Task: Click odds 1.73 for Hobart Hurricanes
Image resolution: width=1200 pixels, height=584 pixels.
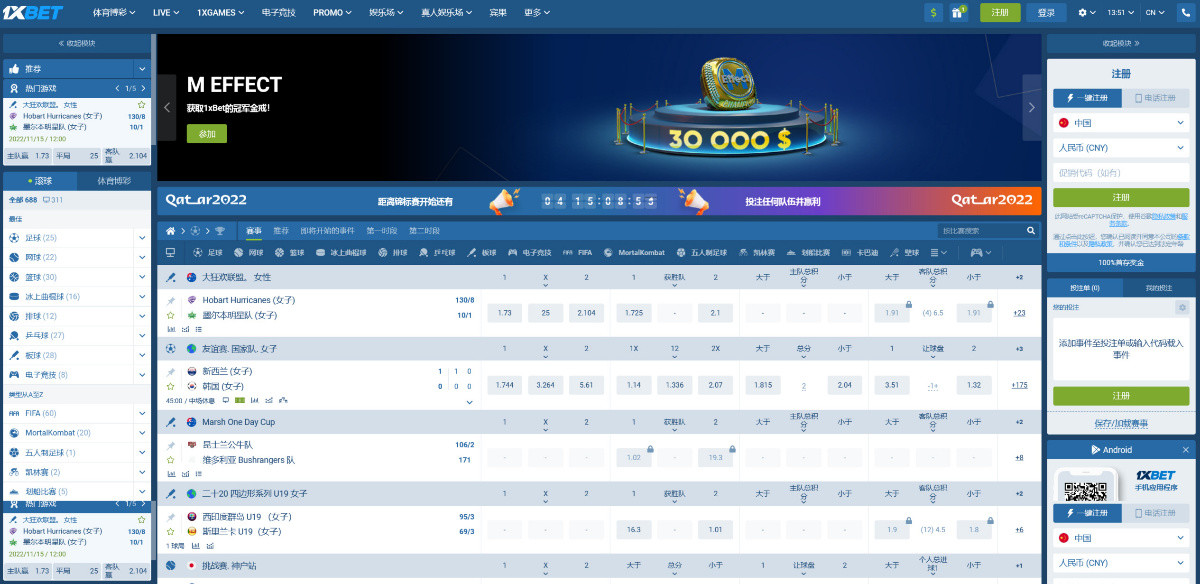Action: 504,313
